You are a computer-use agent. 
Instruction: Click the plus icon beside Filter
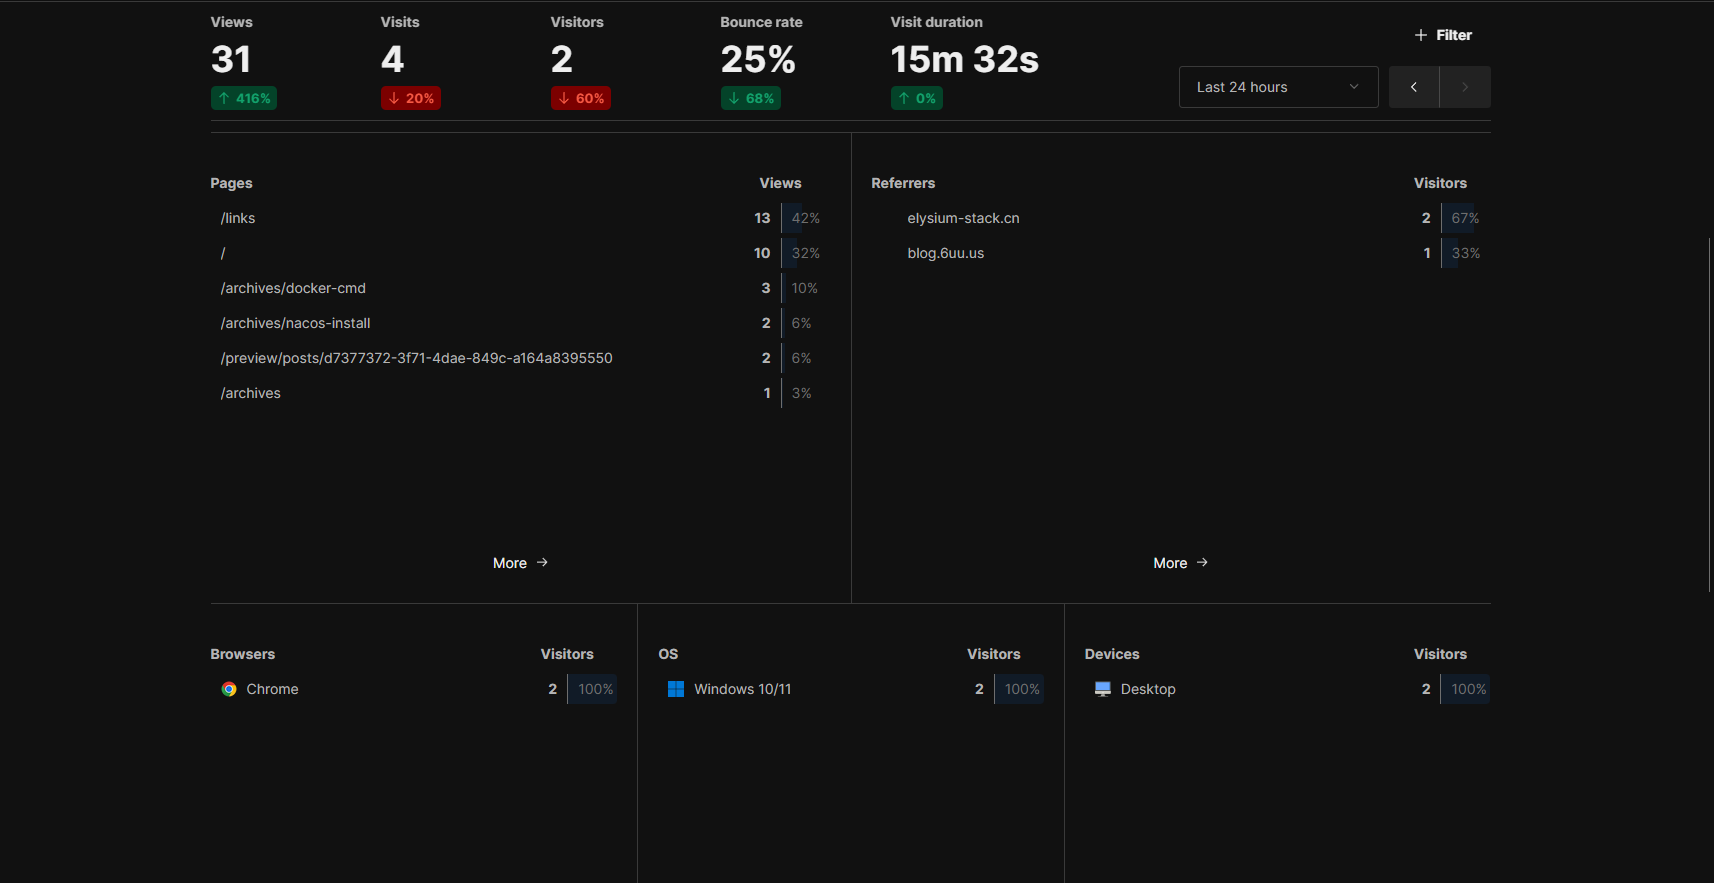(1421, 35)
